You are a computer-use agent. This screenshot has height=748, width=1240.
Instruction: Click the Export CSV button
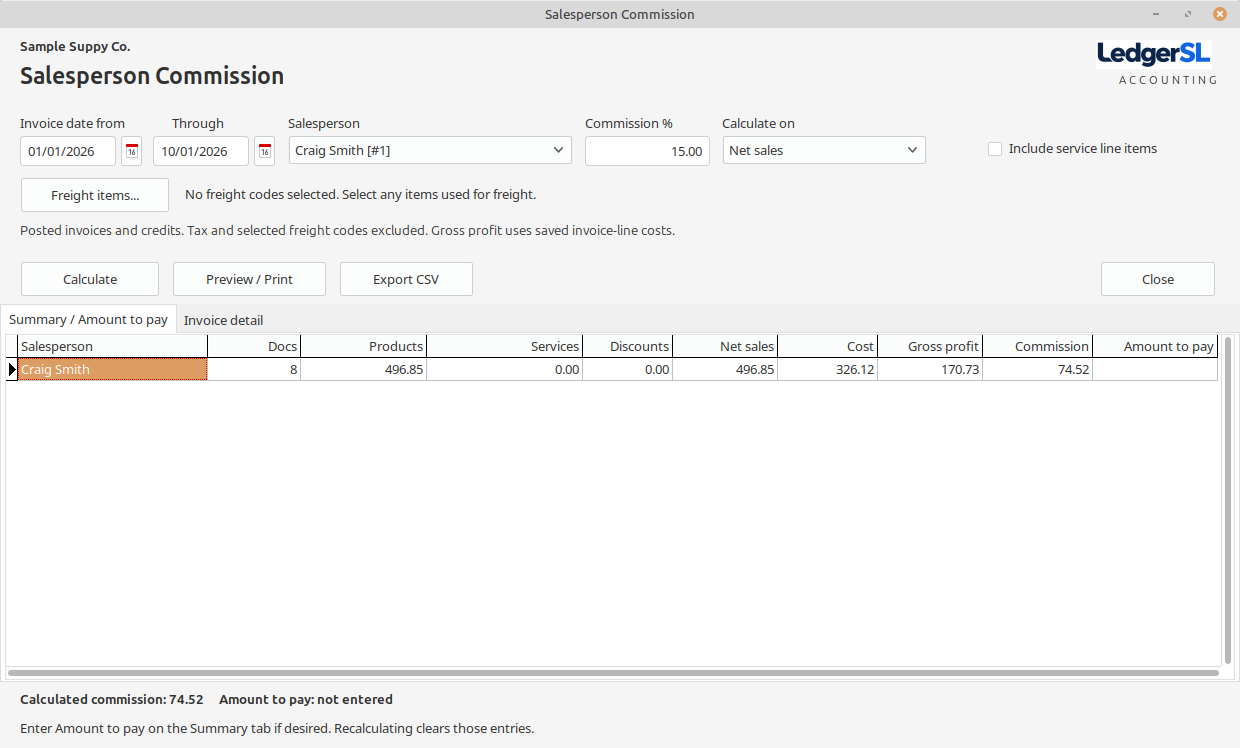pos(406,279)
